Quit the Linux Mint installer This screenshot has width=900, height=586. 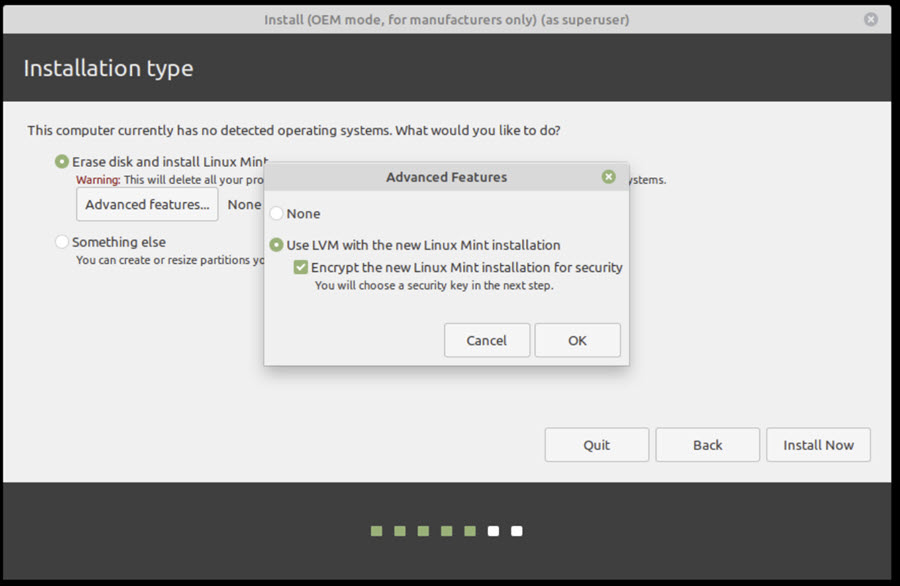[x=596, y=444]
